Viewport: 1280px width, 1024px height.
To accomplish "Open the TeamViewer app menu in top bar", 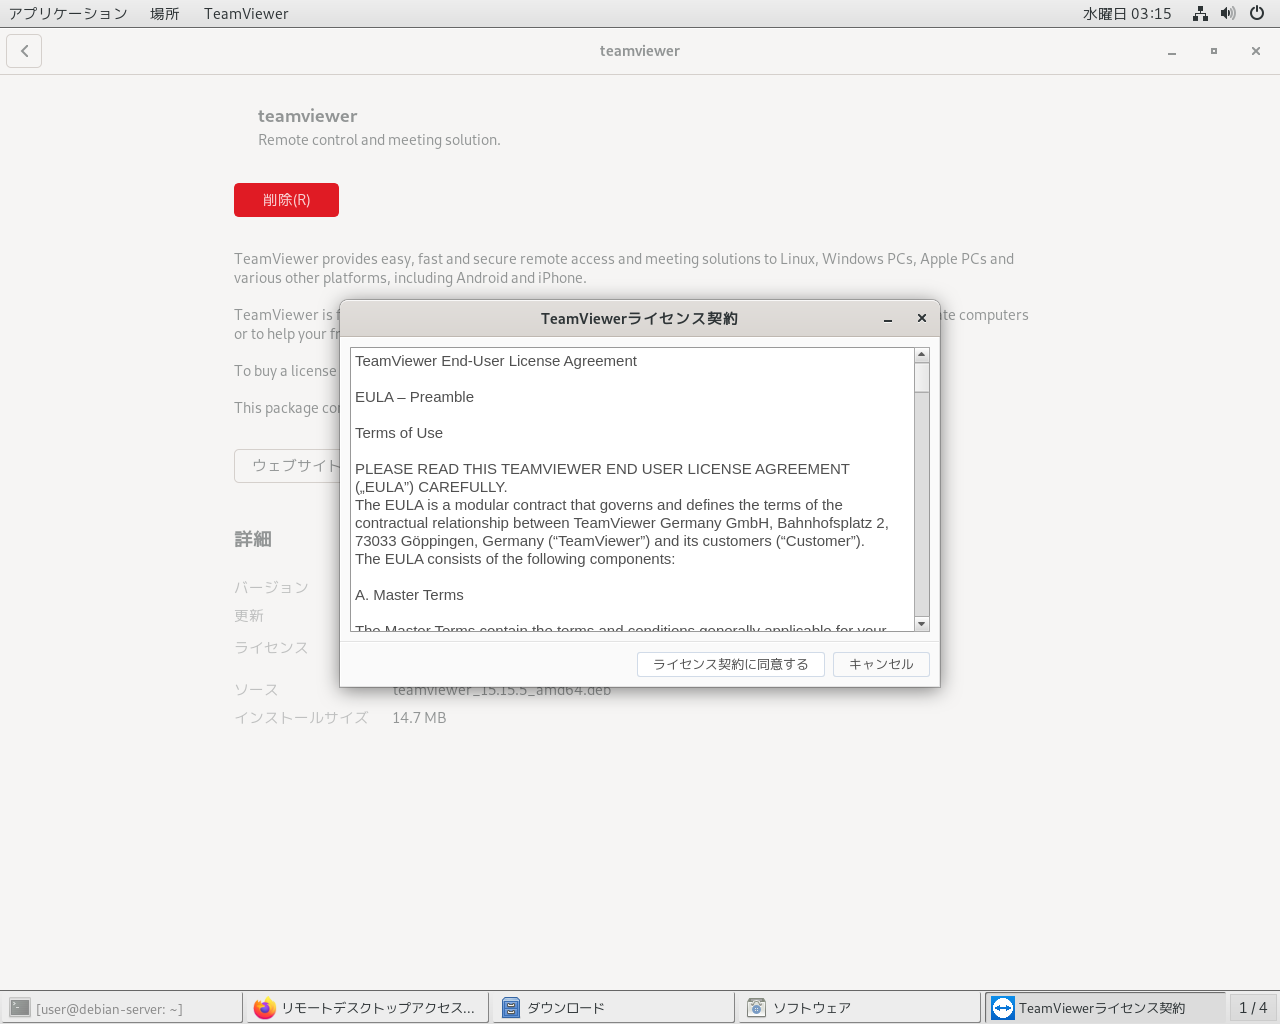I will coord(246,13).
